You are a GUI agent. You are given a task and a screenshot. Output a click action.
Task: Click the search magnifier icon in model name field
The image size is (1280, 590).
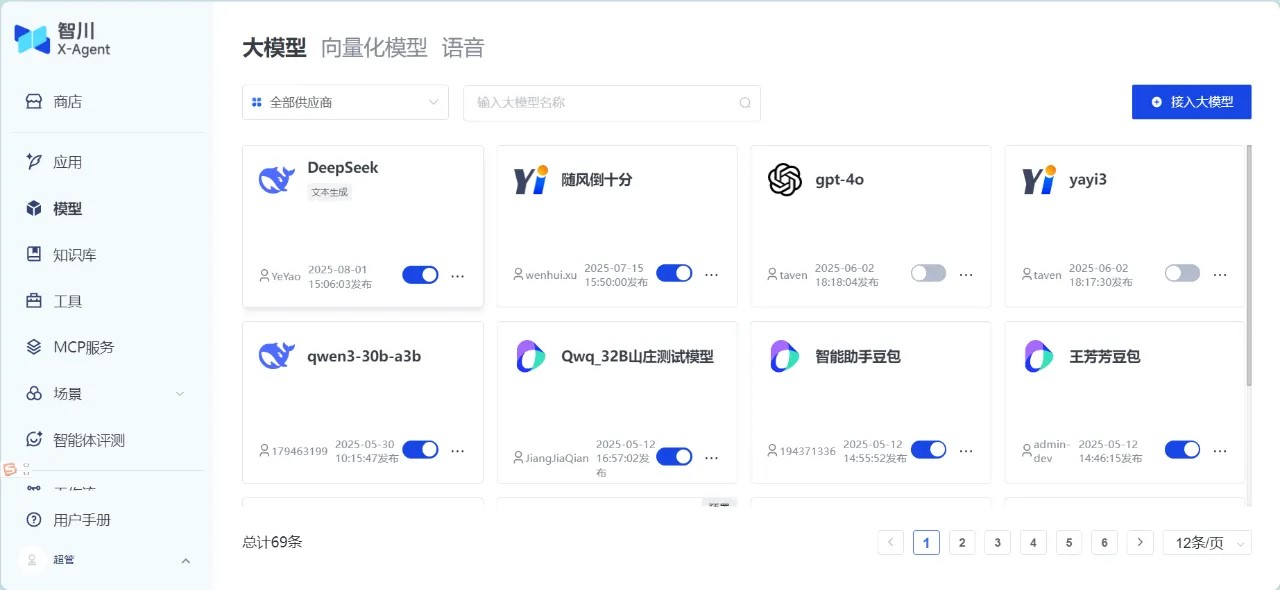coord(745,103)
